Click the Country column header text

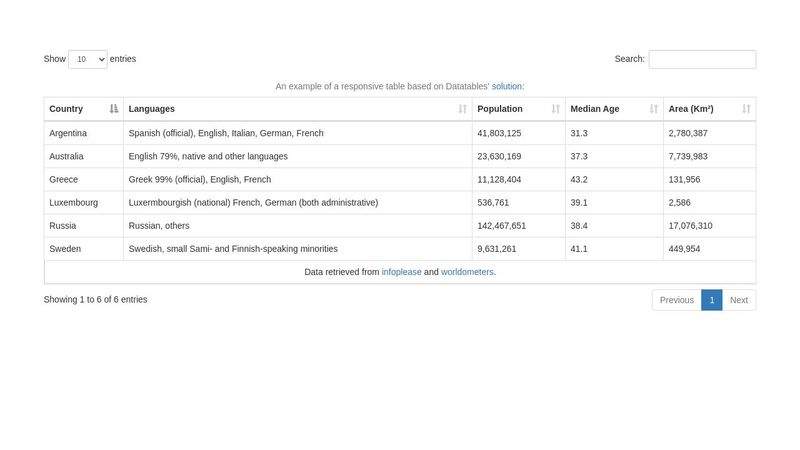(66, 109)
